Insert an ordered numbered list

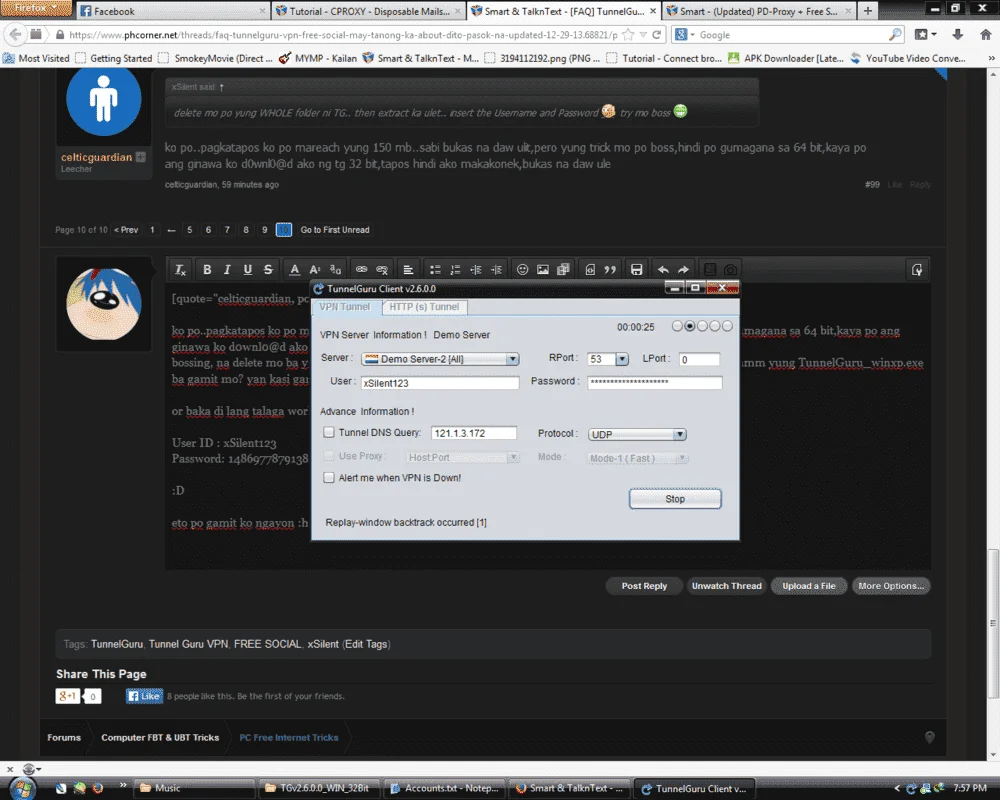(455, 270)
